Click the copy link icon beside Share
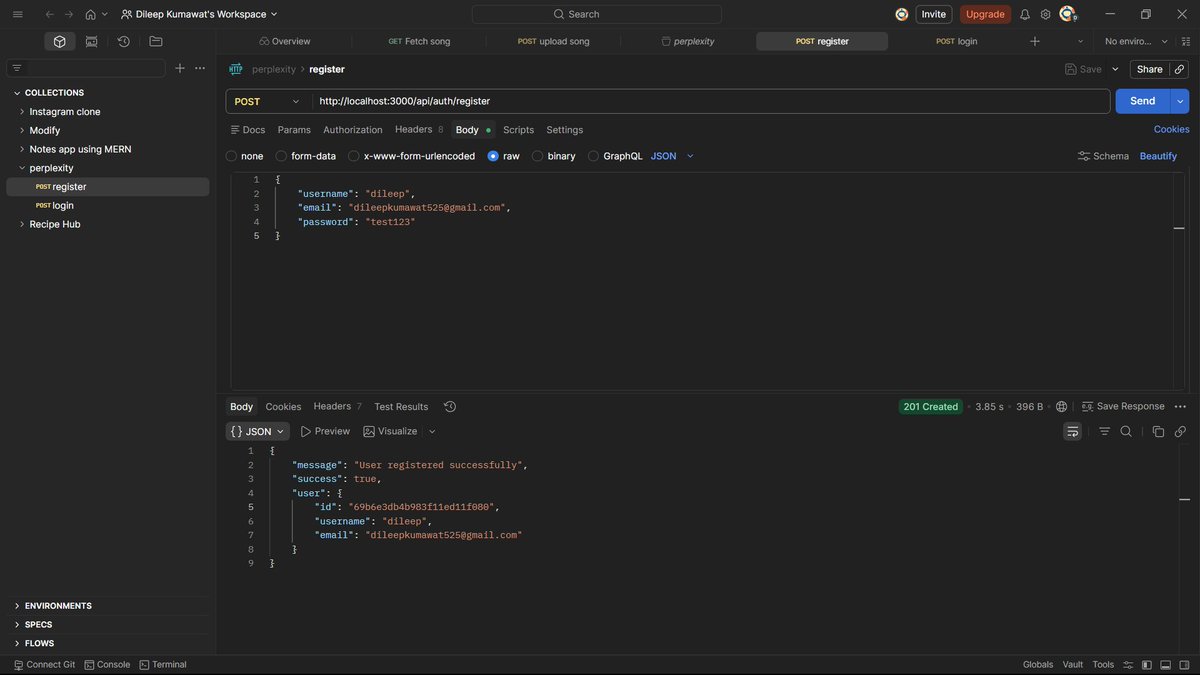 pos(1180,69)
